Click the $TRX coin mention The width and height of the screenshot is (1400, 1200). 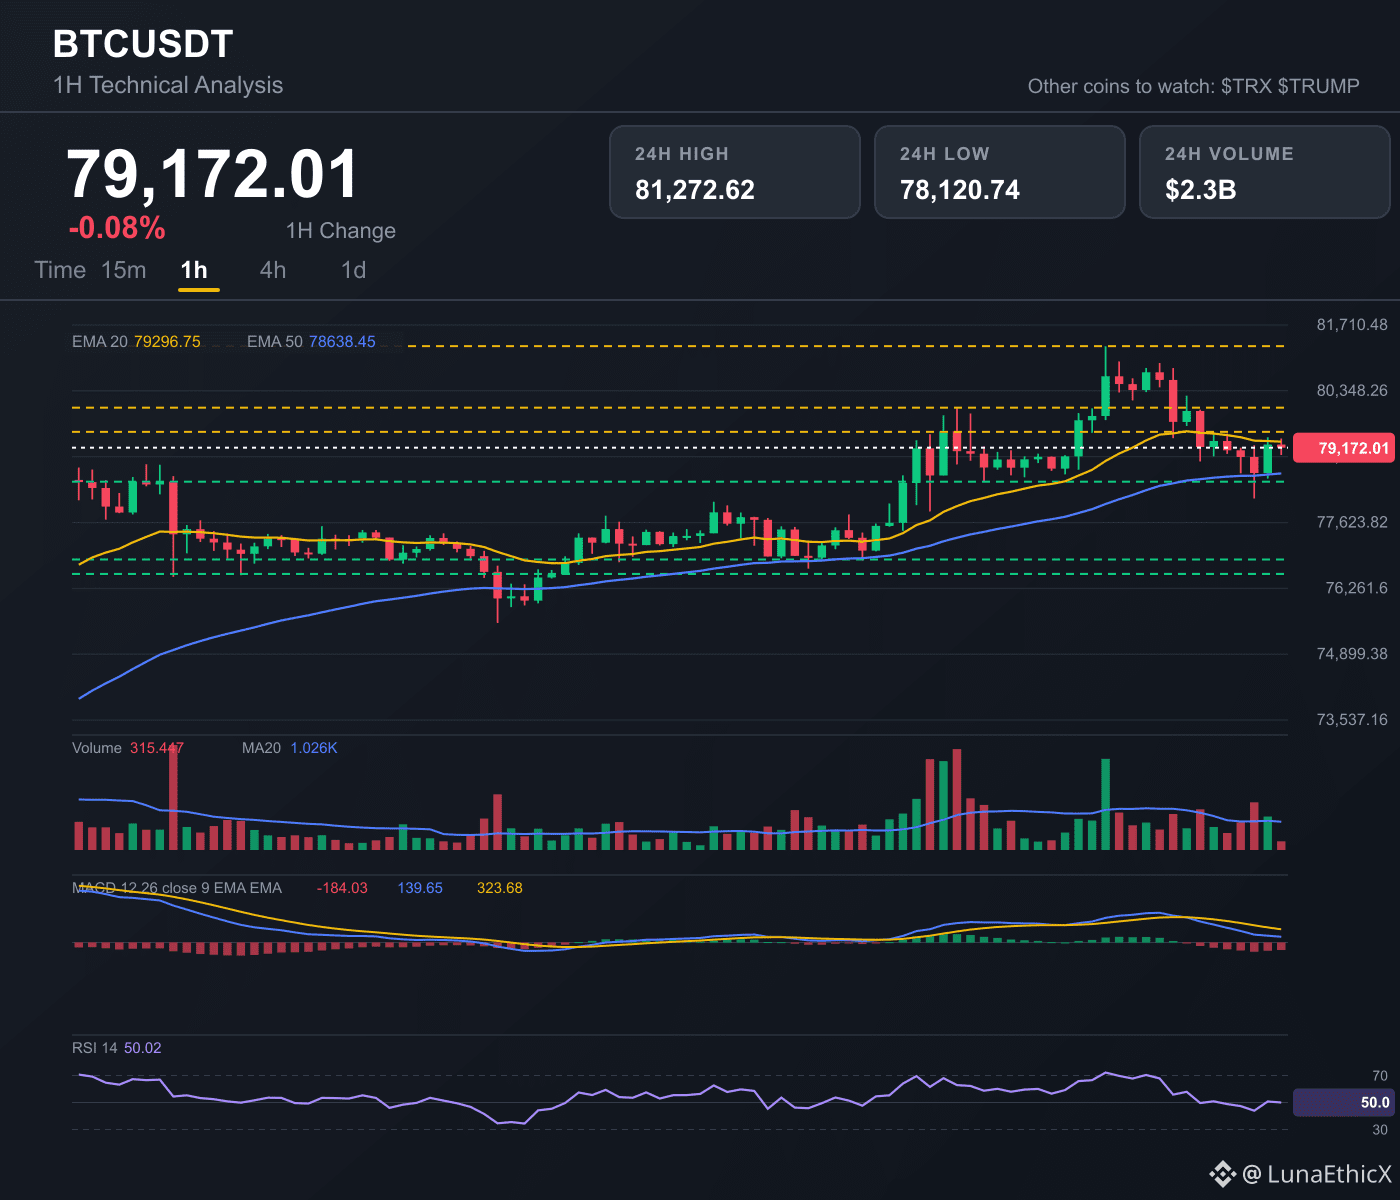tap(1246, 86)
